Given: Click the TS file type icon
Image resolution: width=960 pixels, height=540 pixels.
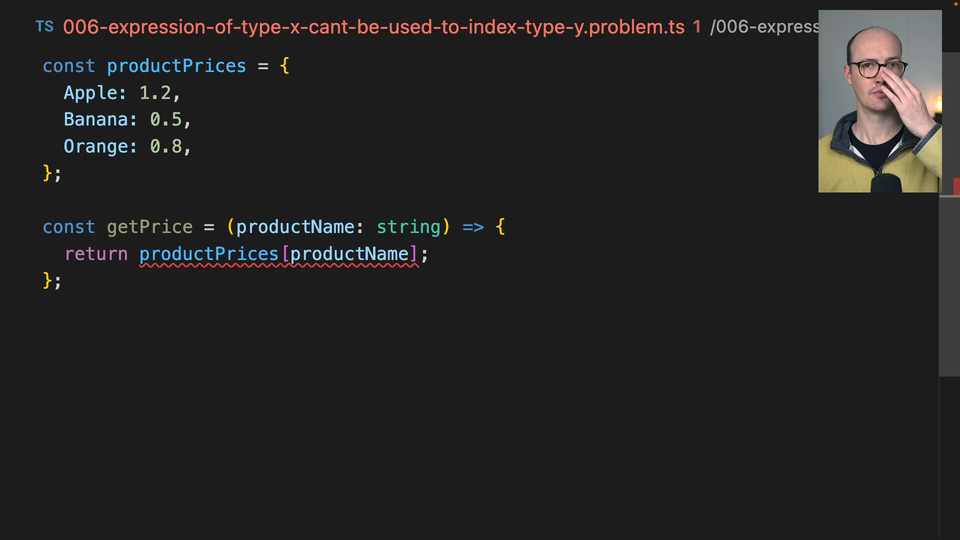Looking at the screenshot, I should tap(44, 27).
